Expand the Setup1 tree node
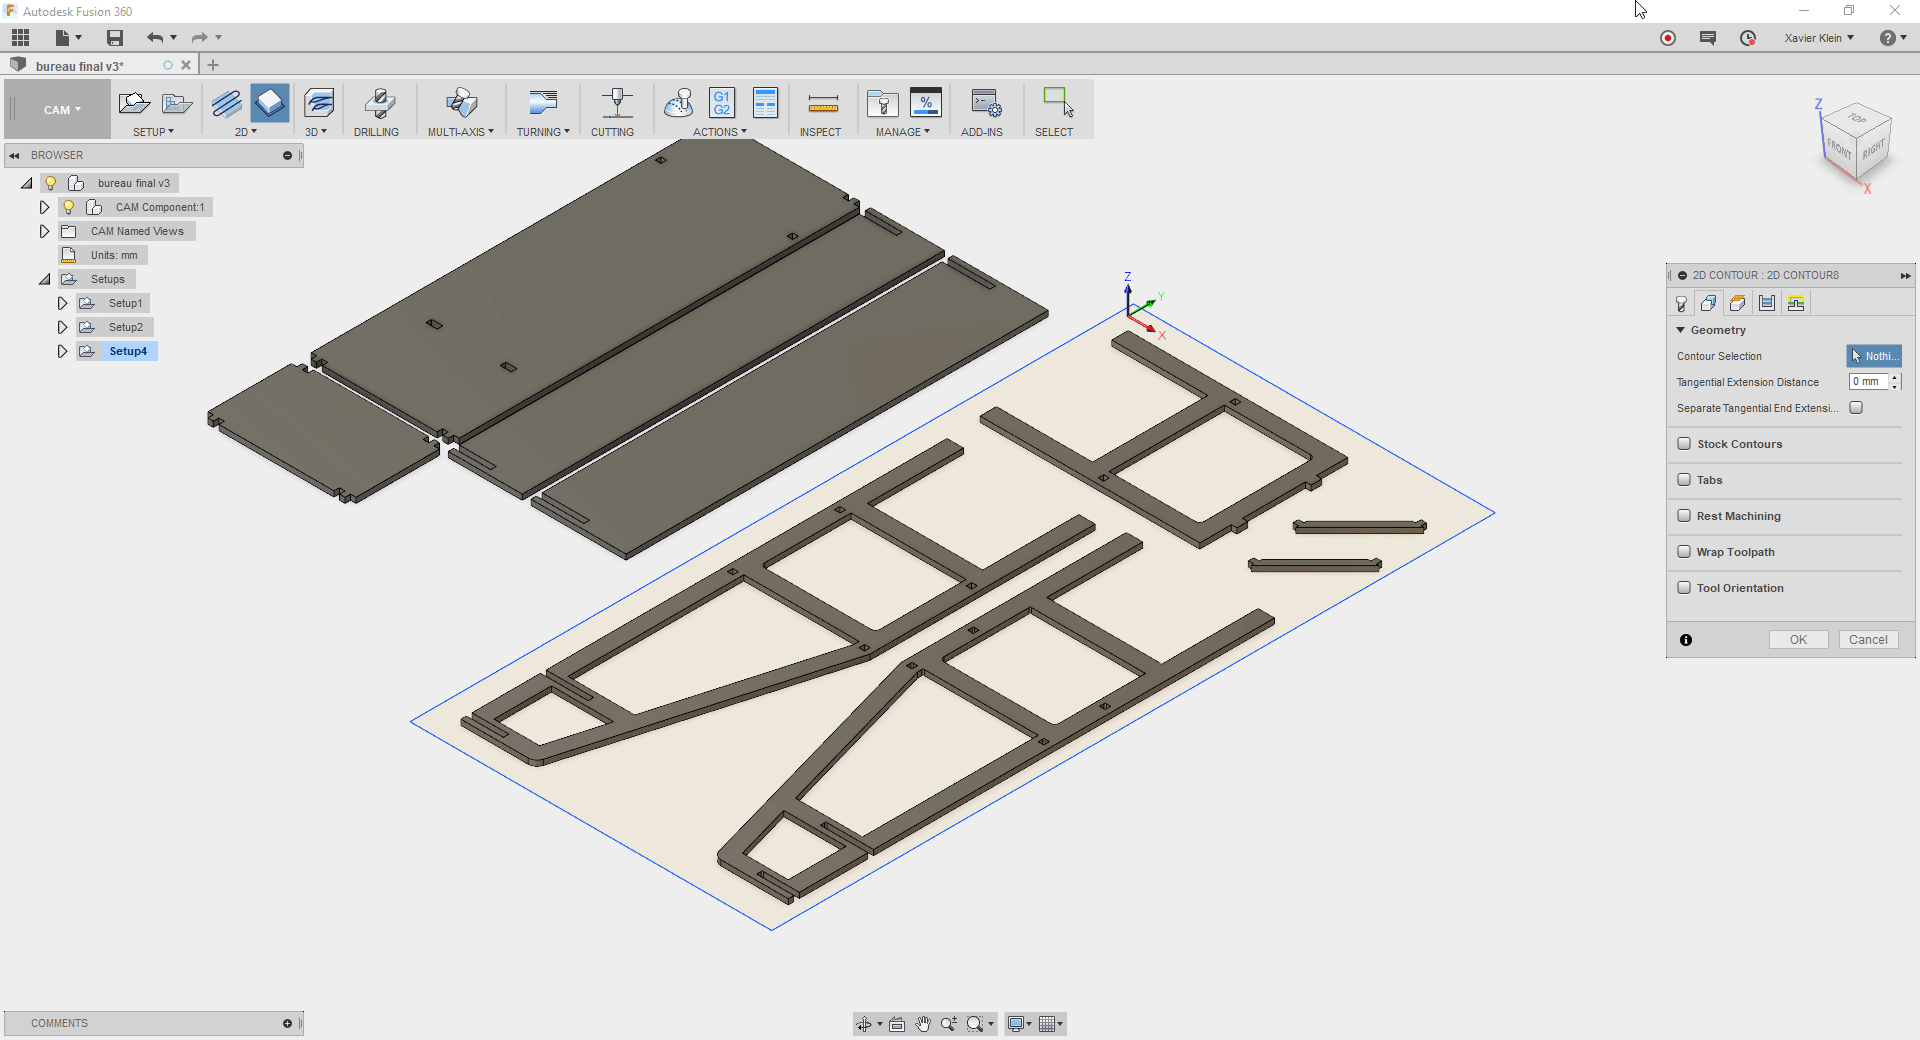The height and width of the screenshot is (1040, 1920). tap(62, 303)
